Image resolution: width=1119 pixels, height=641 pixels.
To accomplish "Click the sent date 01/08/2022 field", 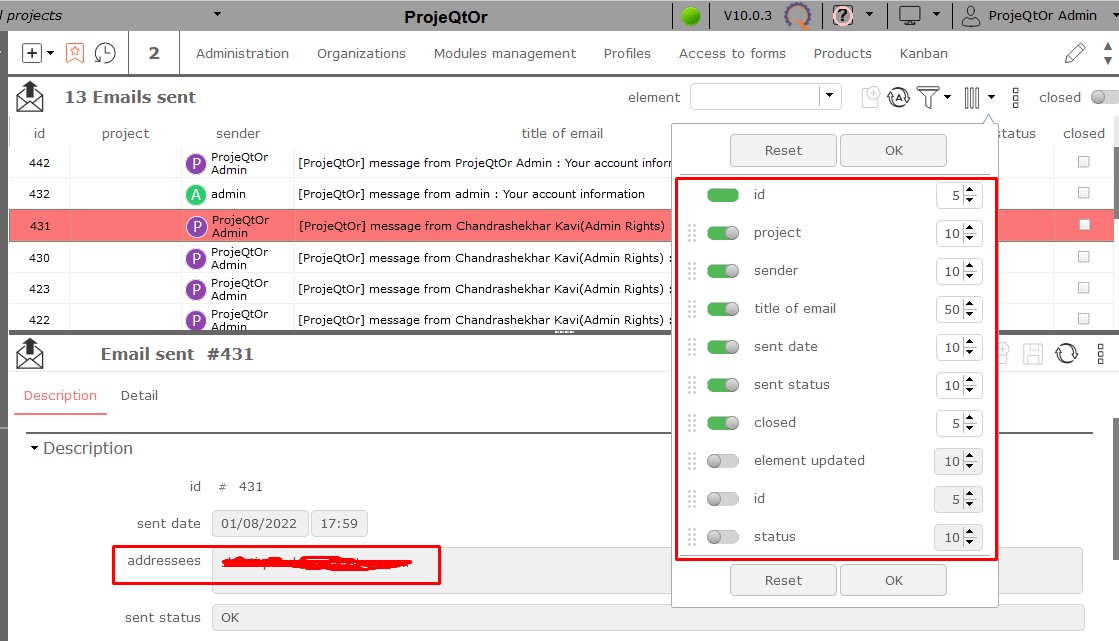I will pos(260,523).
